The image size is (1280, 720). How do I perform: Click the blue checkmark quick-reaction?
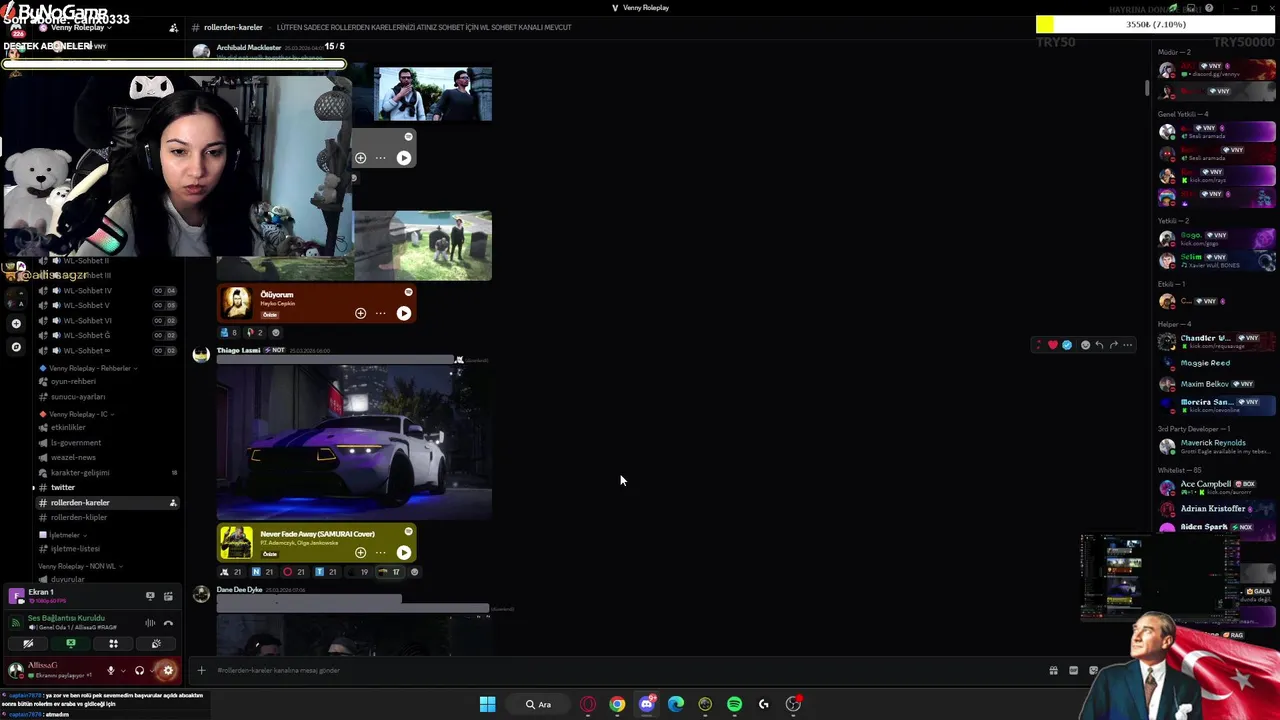click(x=1067, y=345)
